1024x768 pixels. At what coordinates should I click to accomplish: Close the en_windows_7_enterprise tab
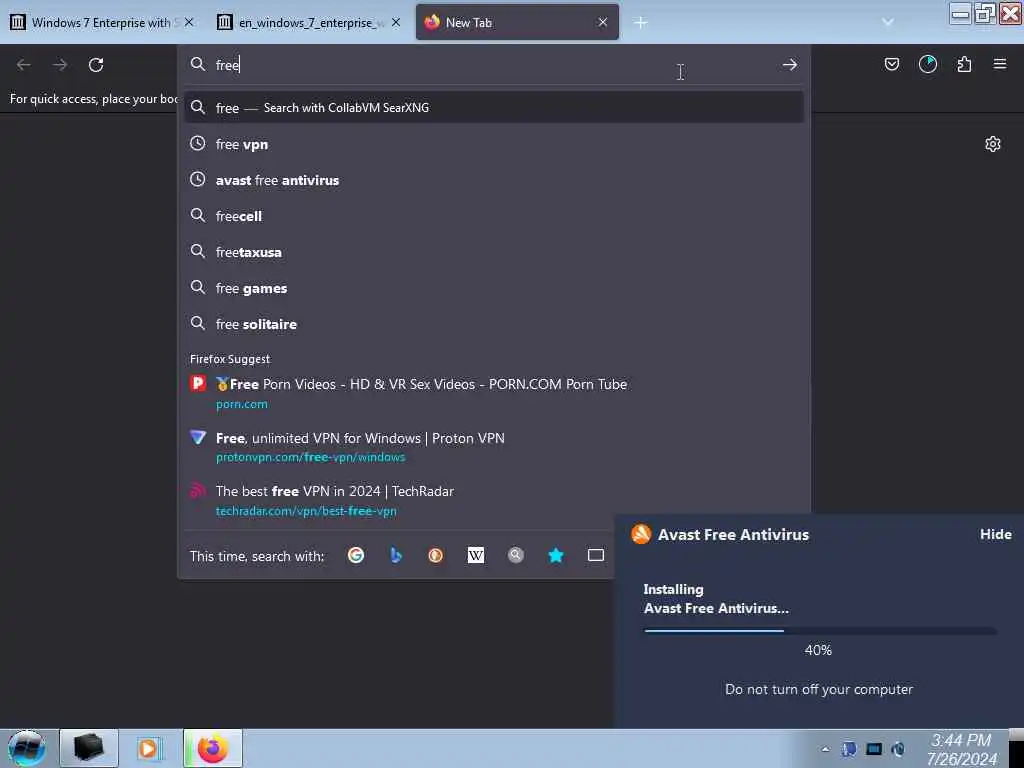(396, 22)
